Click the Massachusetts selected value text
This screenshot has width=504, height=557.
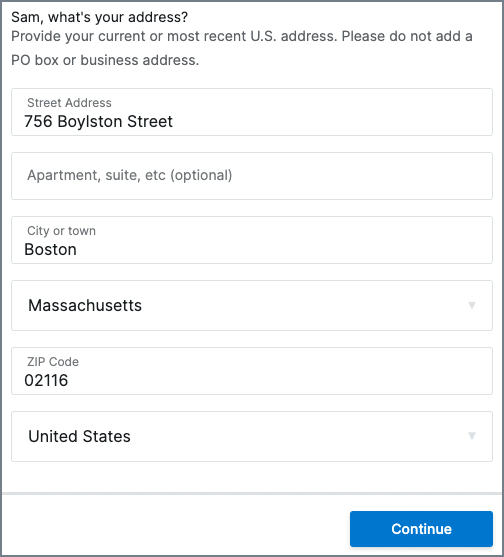(x=85, y=305)
